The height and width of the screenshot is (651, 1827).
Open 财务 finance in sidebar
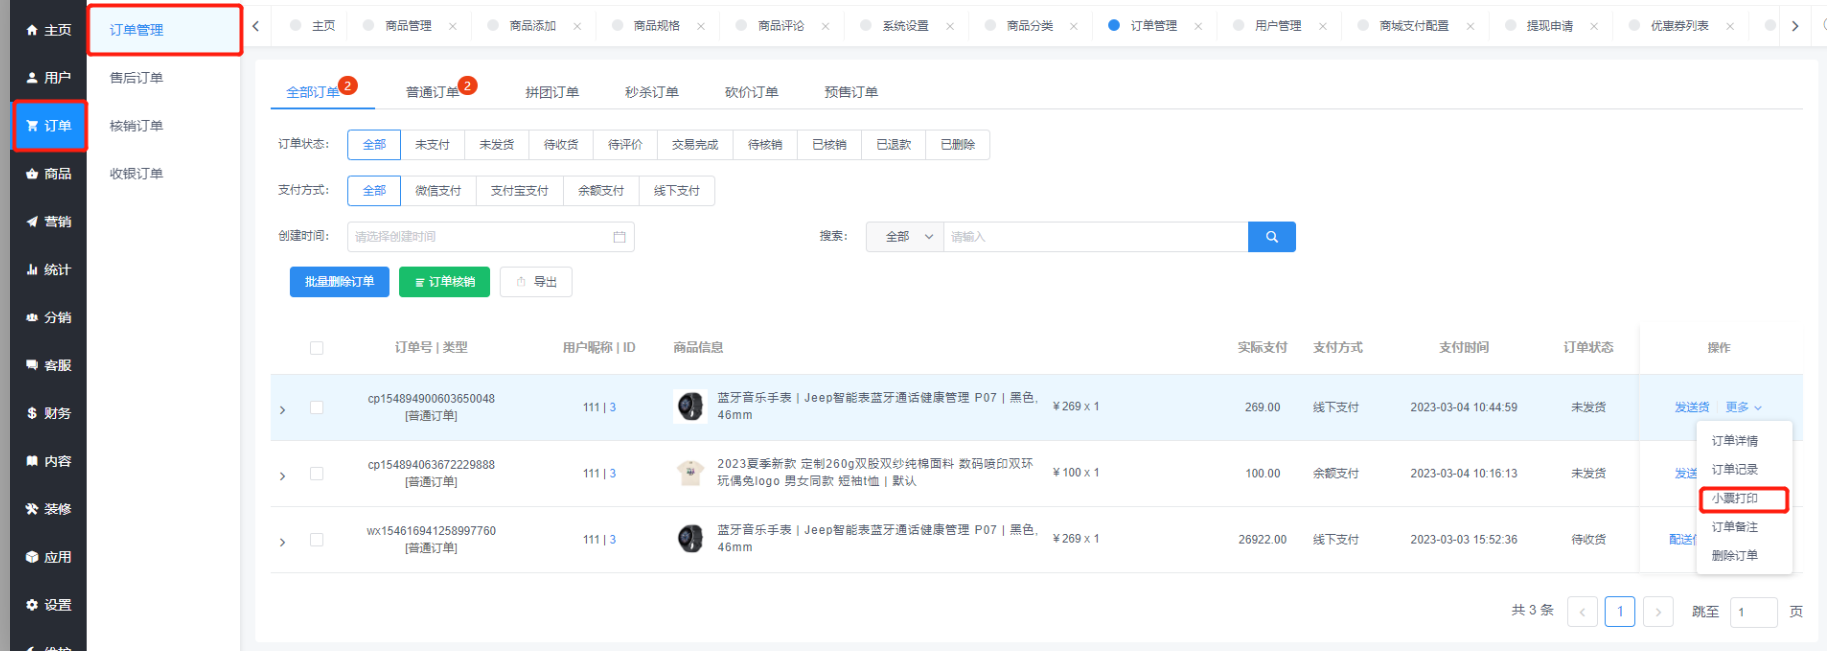click(49, 413)
